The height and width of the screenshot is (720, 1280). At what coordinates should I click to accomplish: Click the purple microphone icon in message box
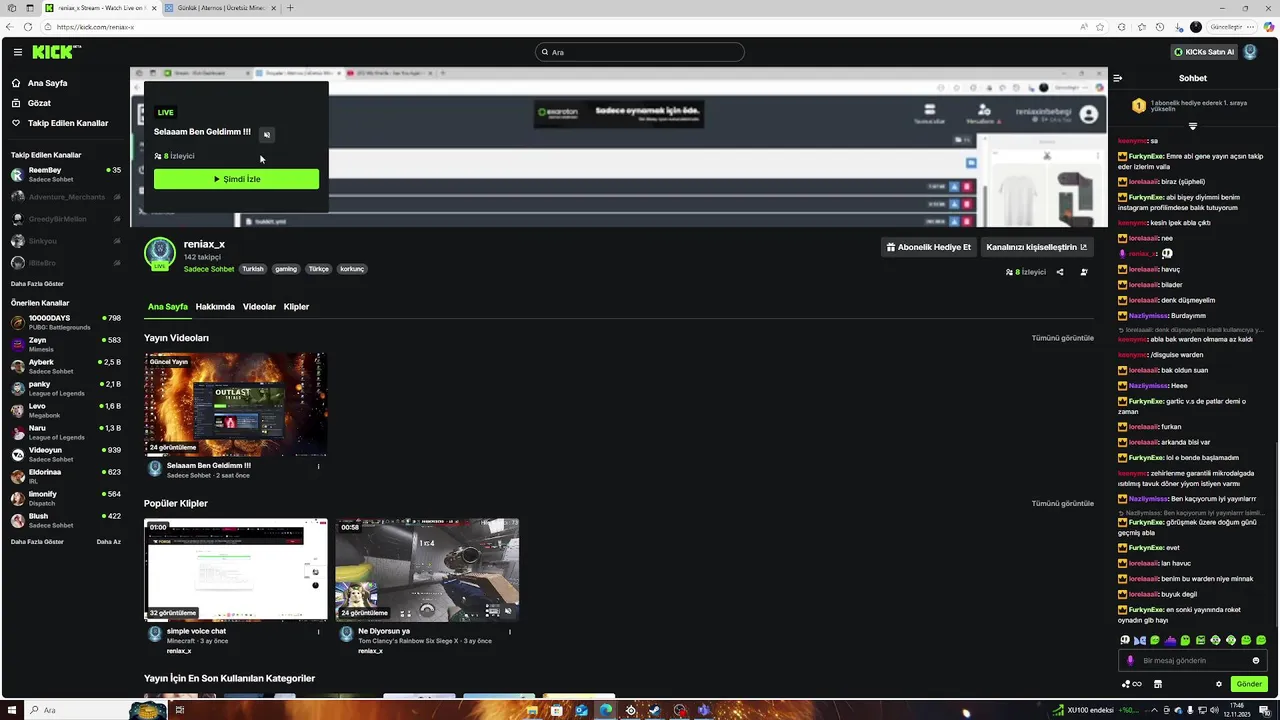click(1131, 661)
